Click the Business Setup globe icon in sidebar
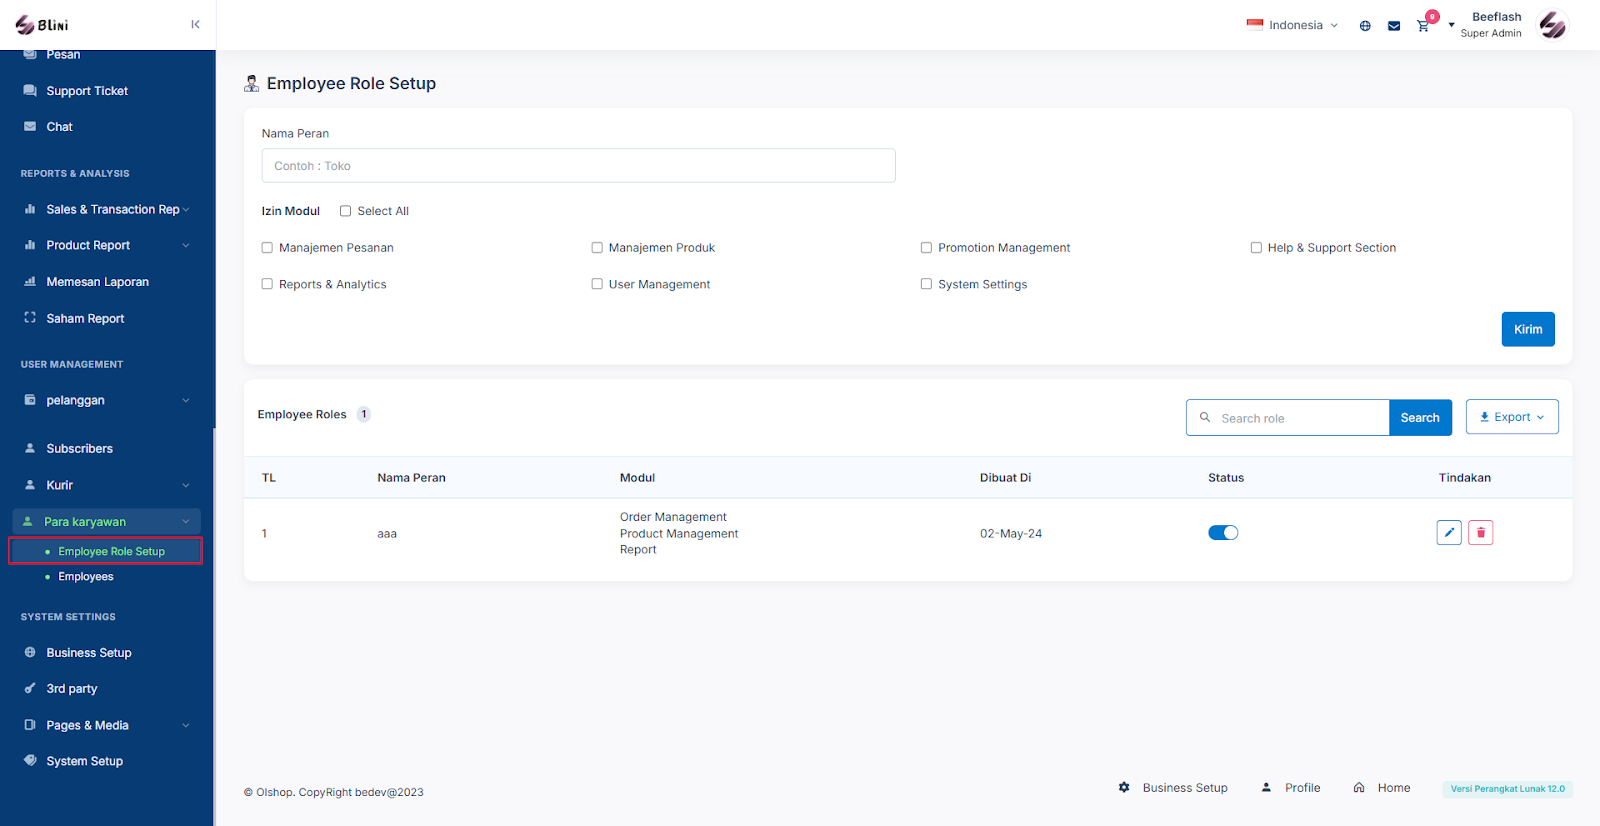The image size is (1600, 826). (30, 652)
